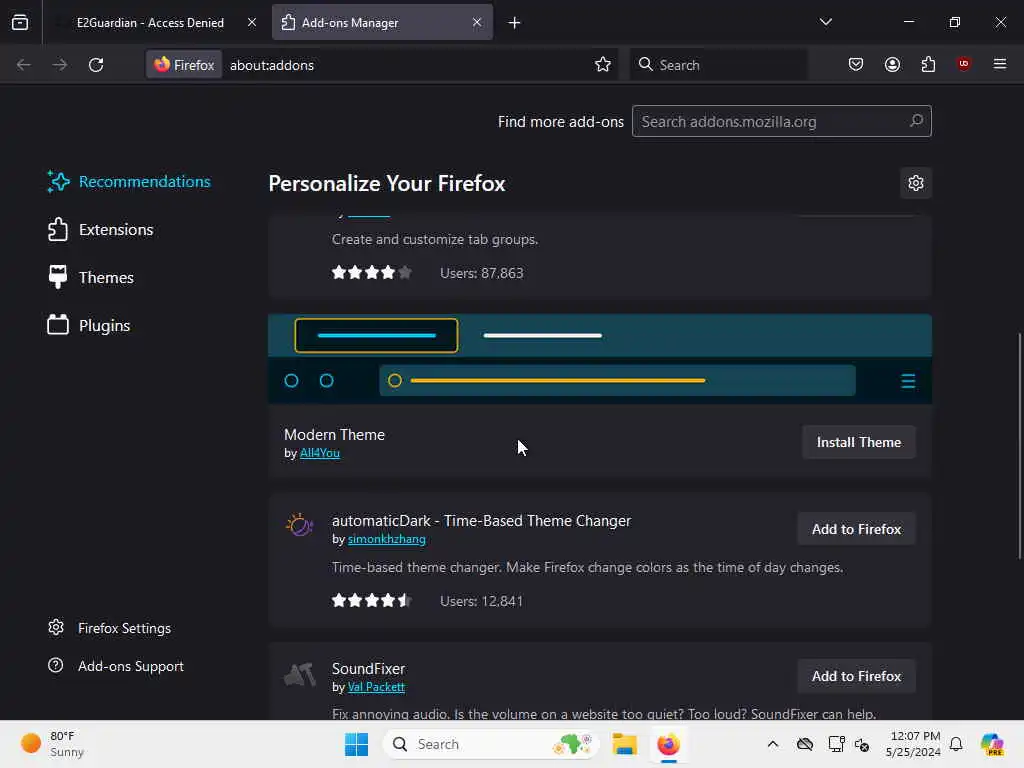Open Themes category in sidebar
The image size is (1024, 768).
point(90,278)
